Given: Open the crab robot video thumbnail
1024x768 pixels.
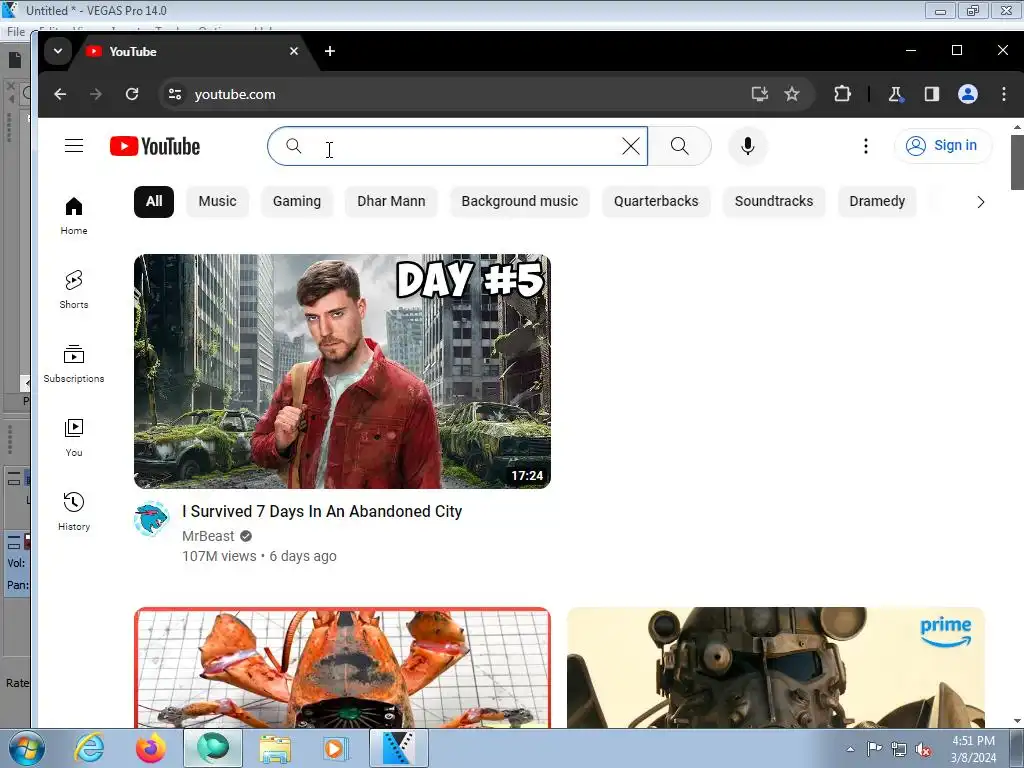Looking at the screenshot, I should click(342, 667).
